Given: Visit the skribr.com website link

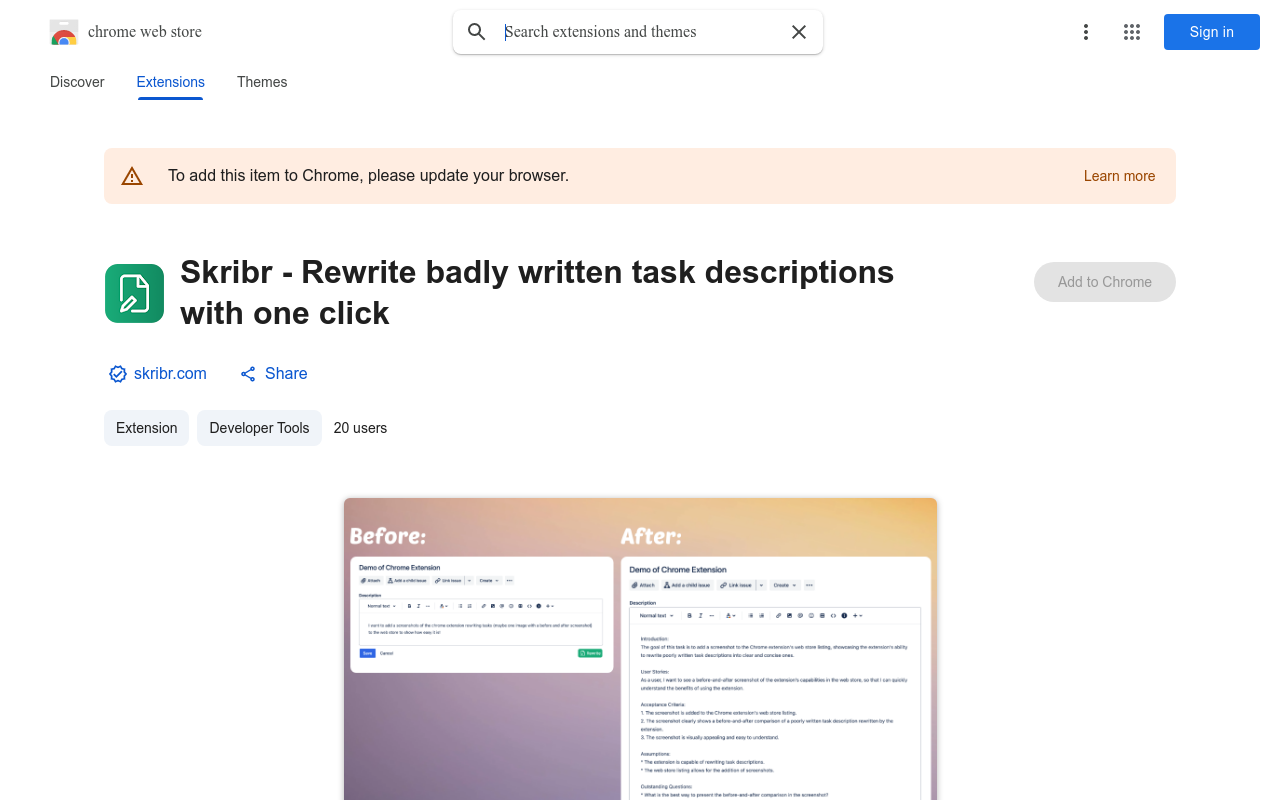Looking at the screenshot, I should 170,373.
